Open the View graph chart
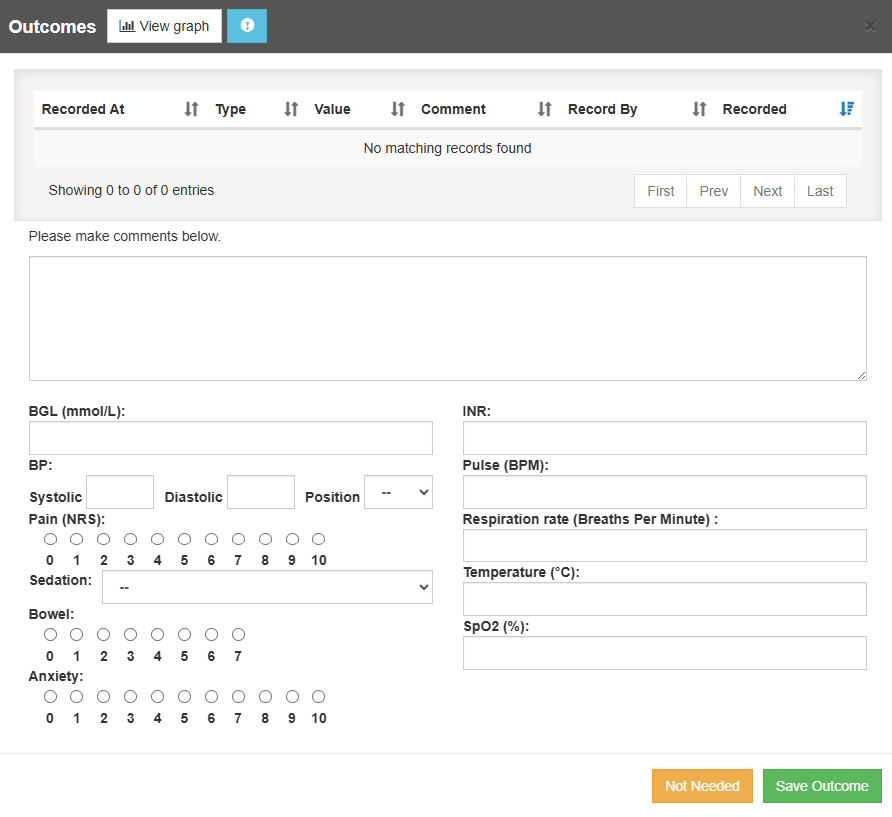Viewport: 892px width, 817px height. point(164,26)
